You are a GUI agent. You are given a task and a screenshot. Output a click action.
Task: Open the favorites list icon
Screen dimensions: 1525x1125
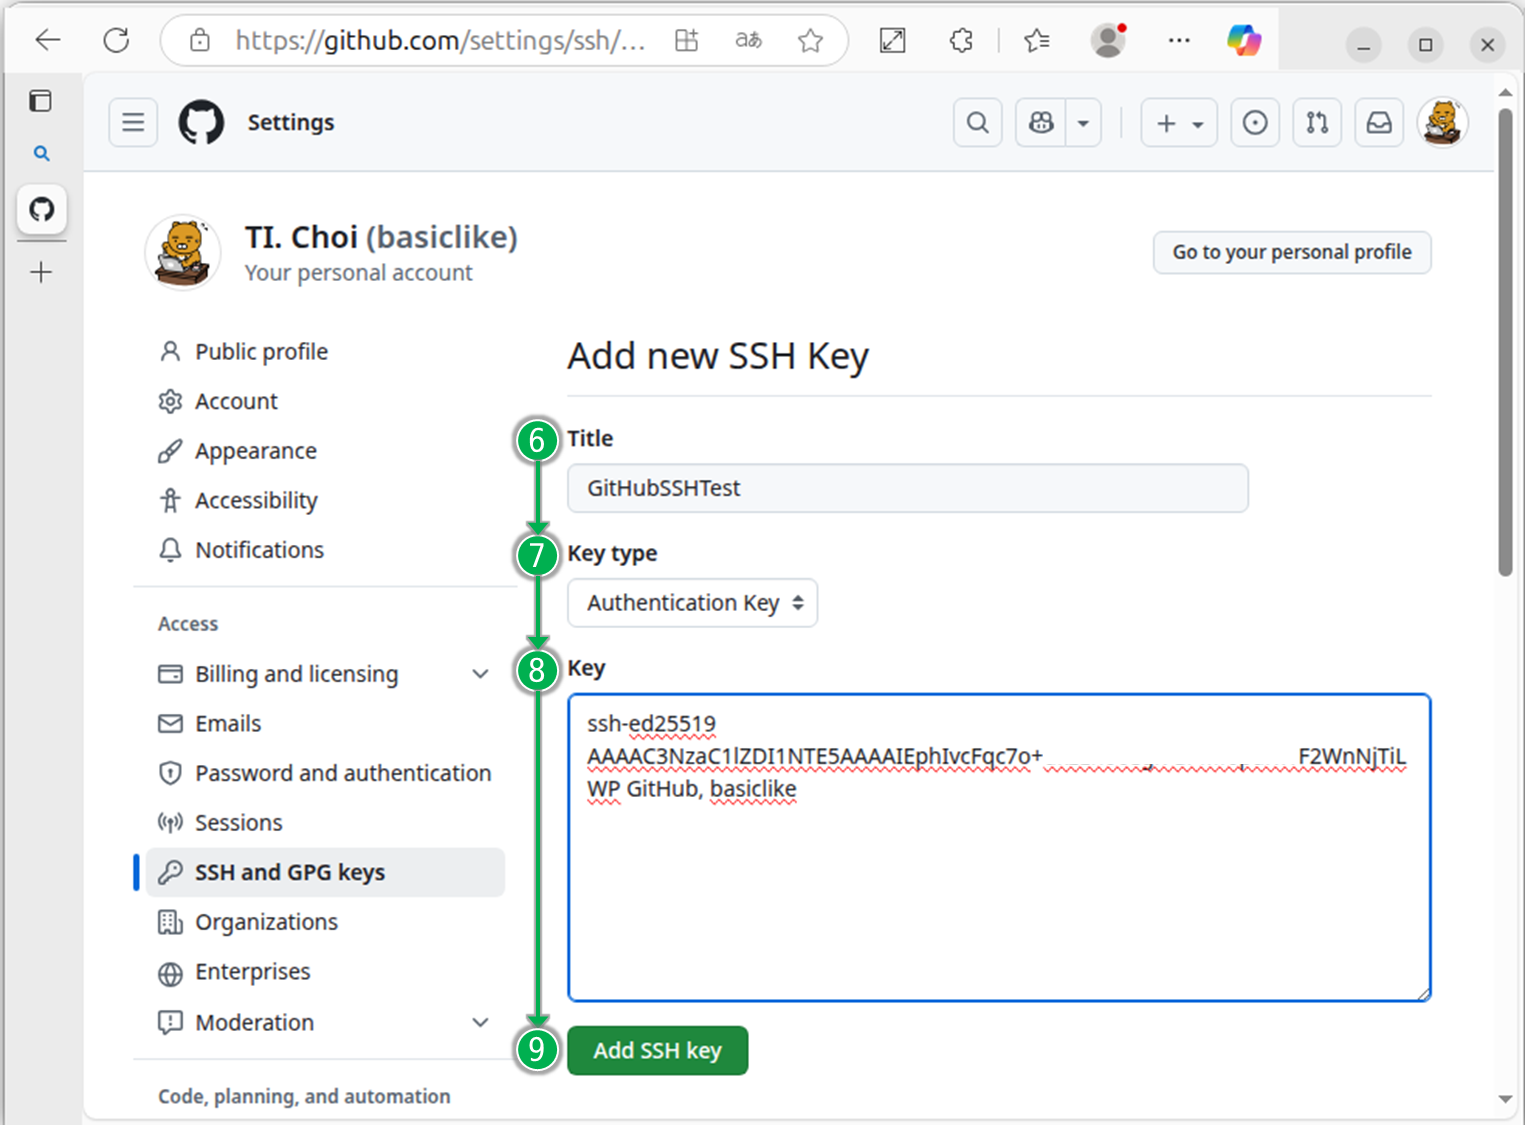[1037, 40]
